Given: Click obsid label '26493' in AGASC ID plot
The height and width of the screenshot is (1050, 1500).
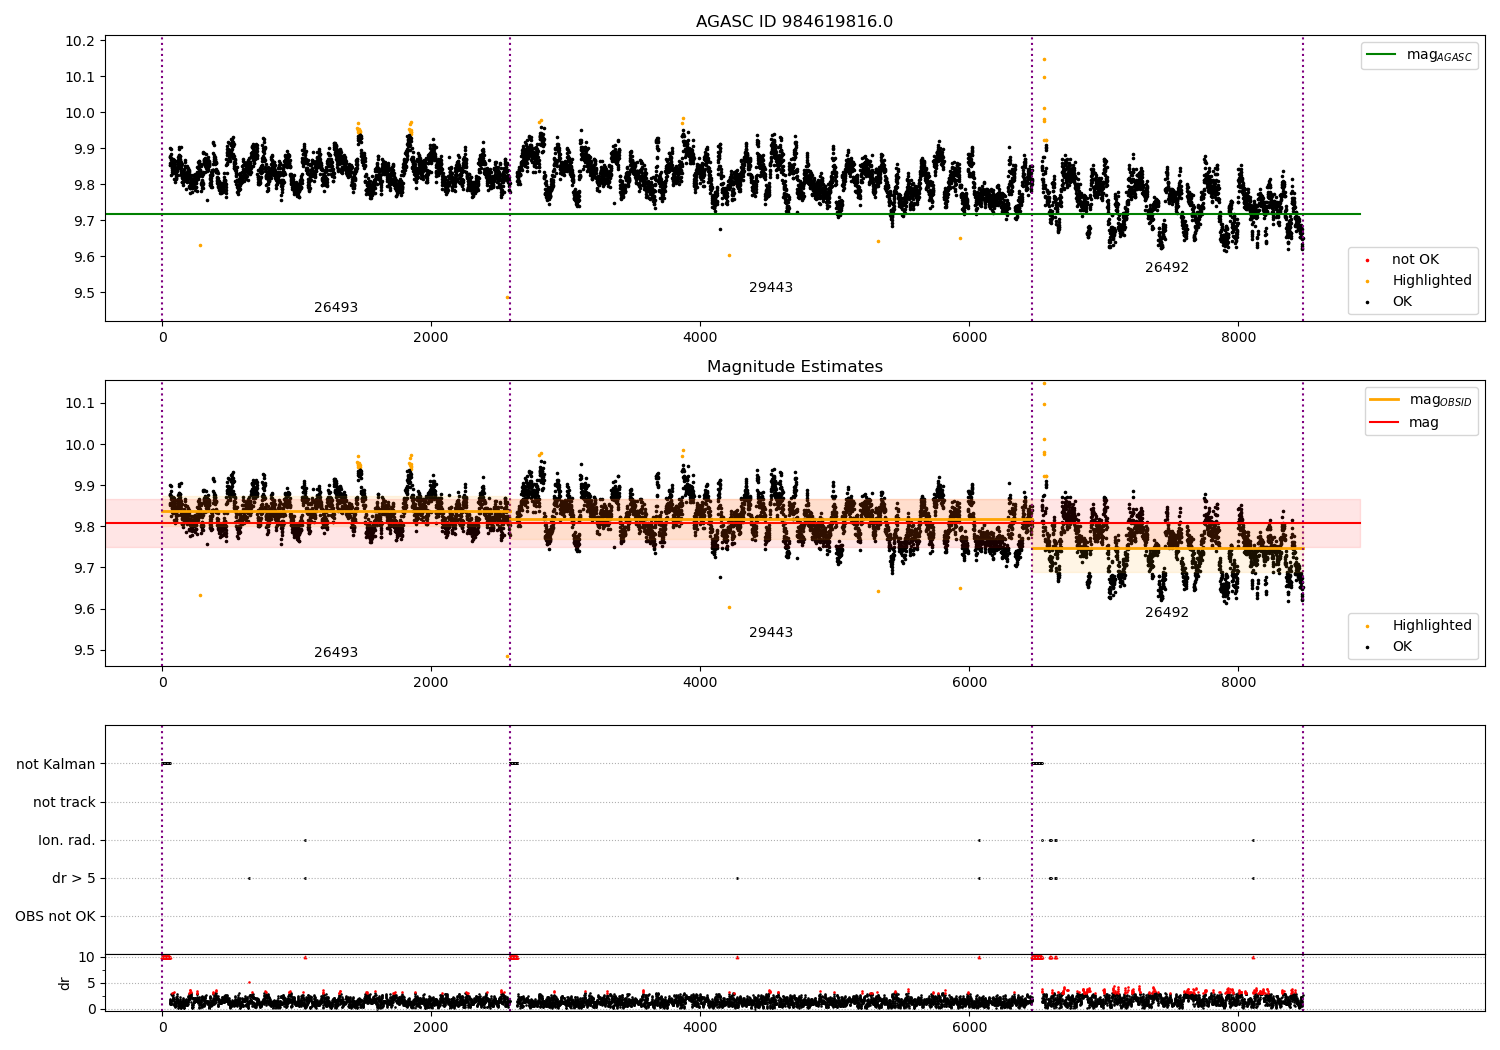Looking at the screenshot, I should [336, 308].
